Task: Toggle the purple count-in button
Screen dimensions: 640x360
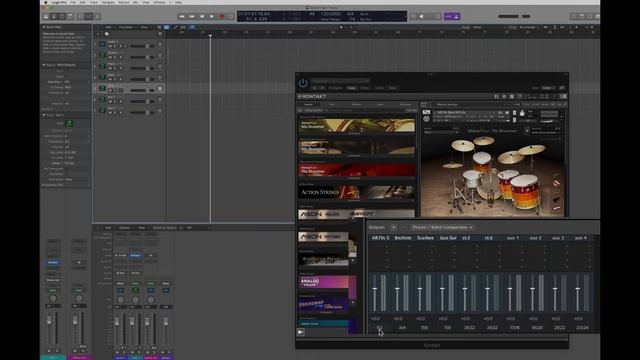Action: 449,16
